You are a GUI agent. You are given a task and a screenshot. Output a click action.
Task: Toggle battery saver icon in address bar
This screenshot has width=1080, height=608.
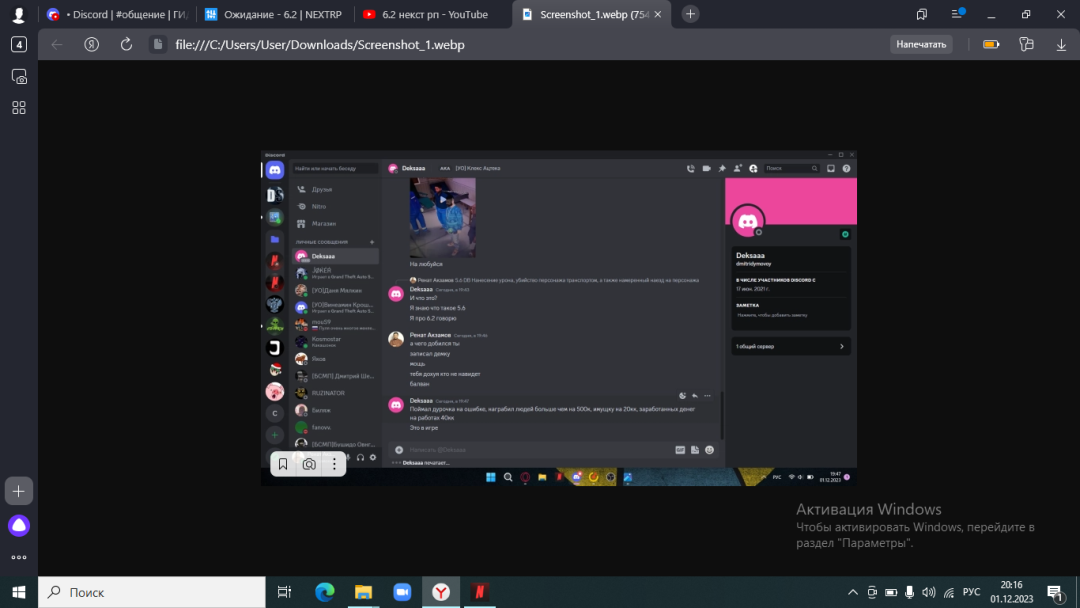tap(990, 44)
